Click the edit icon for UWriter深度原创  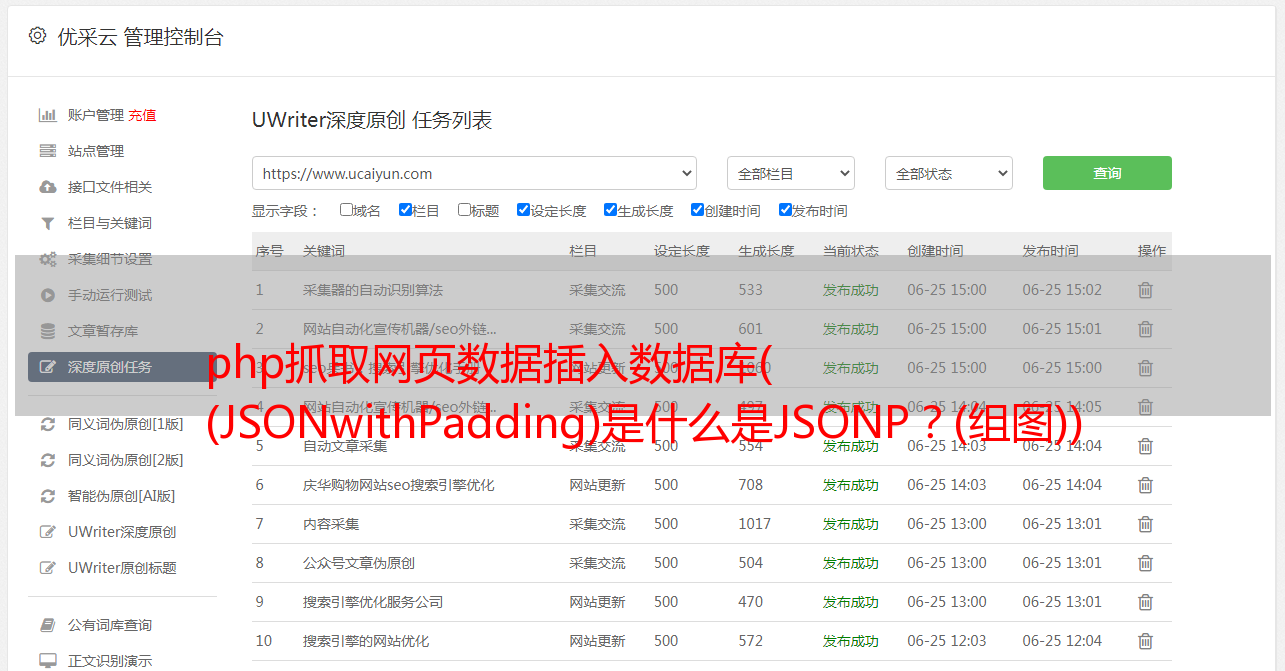[47, 532]
